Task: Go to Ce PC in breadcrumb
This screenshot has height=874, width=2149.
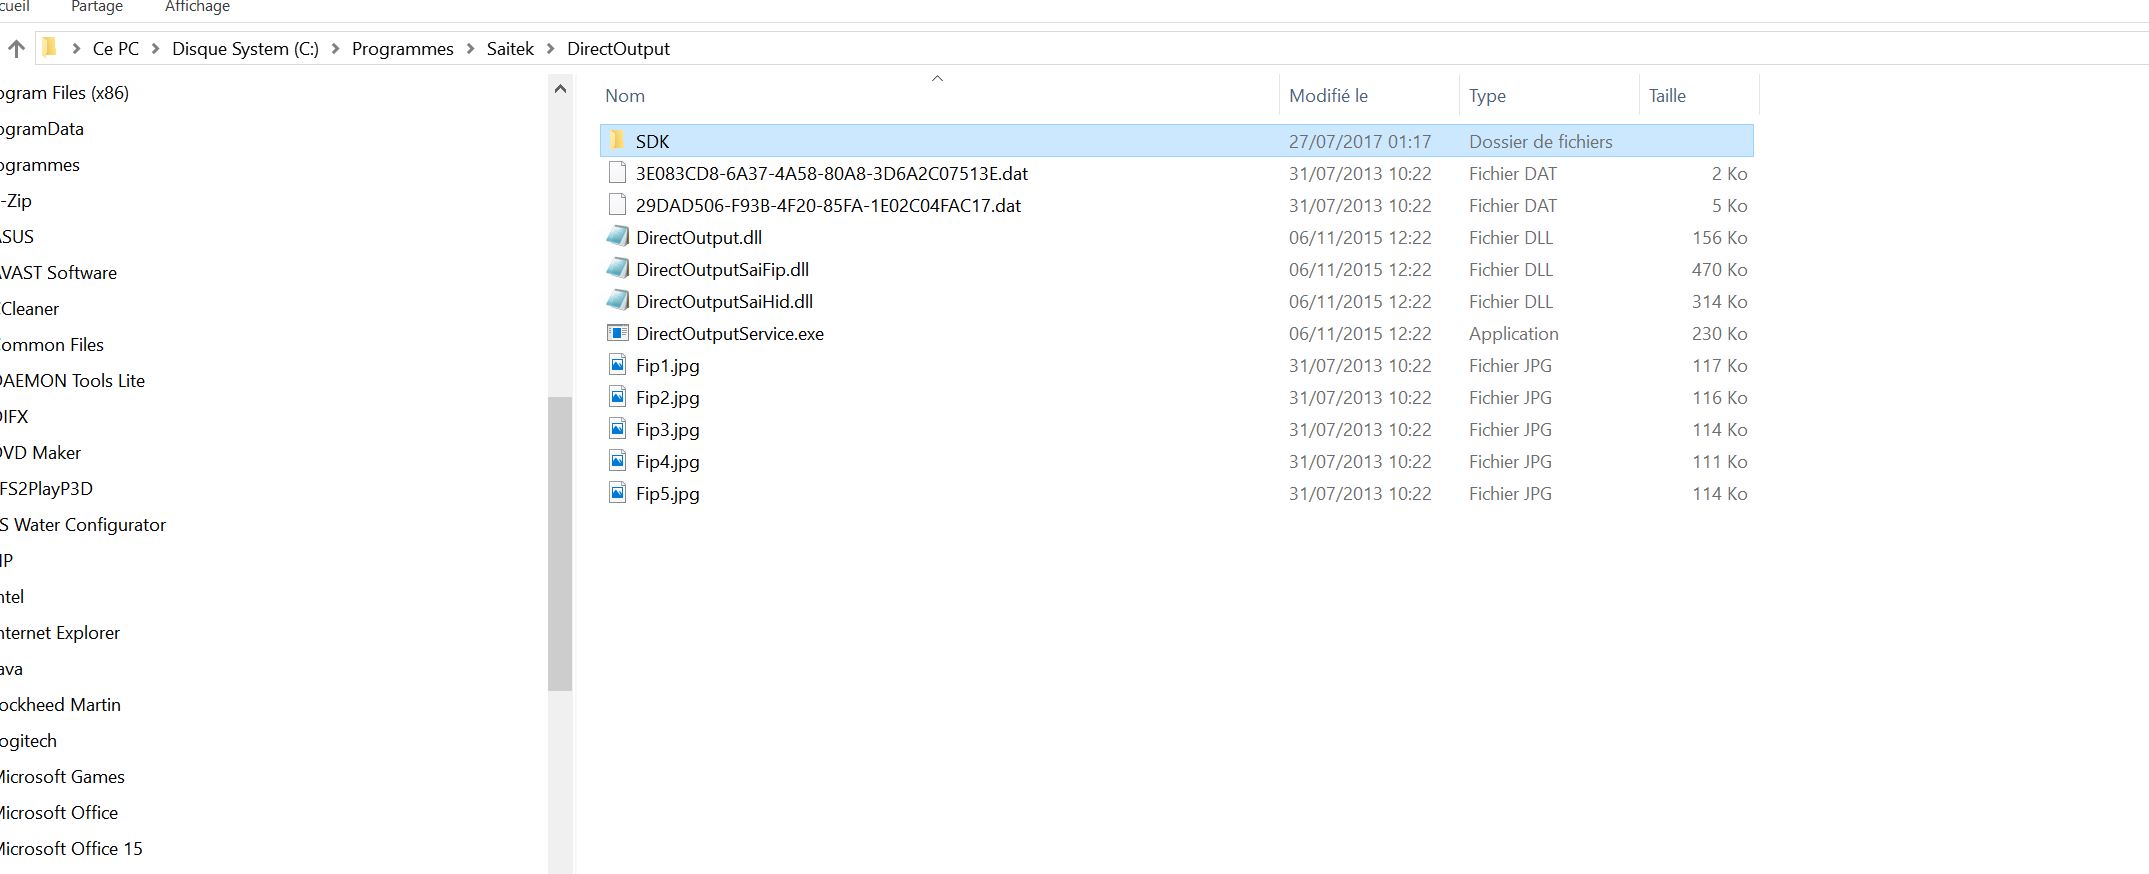Action: click(x=116, y=48)
